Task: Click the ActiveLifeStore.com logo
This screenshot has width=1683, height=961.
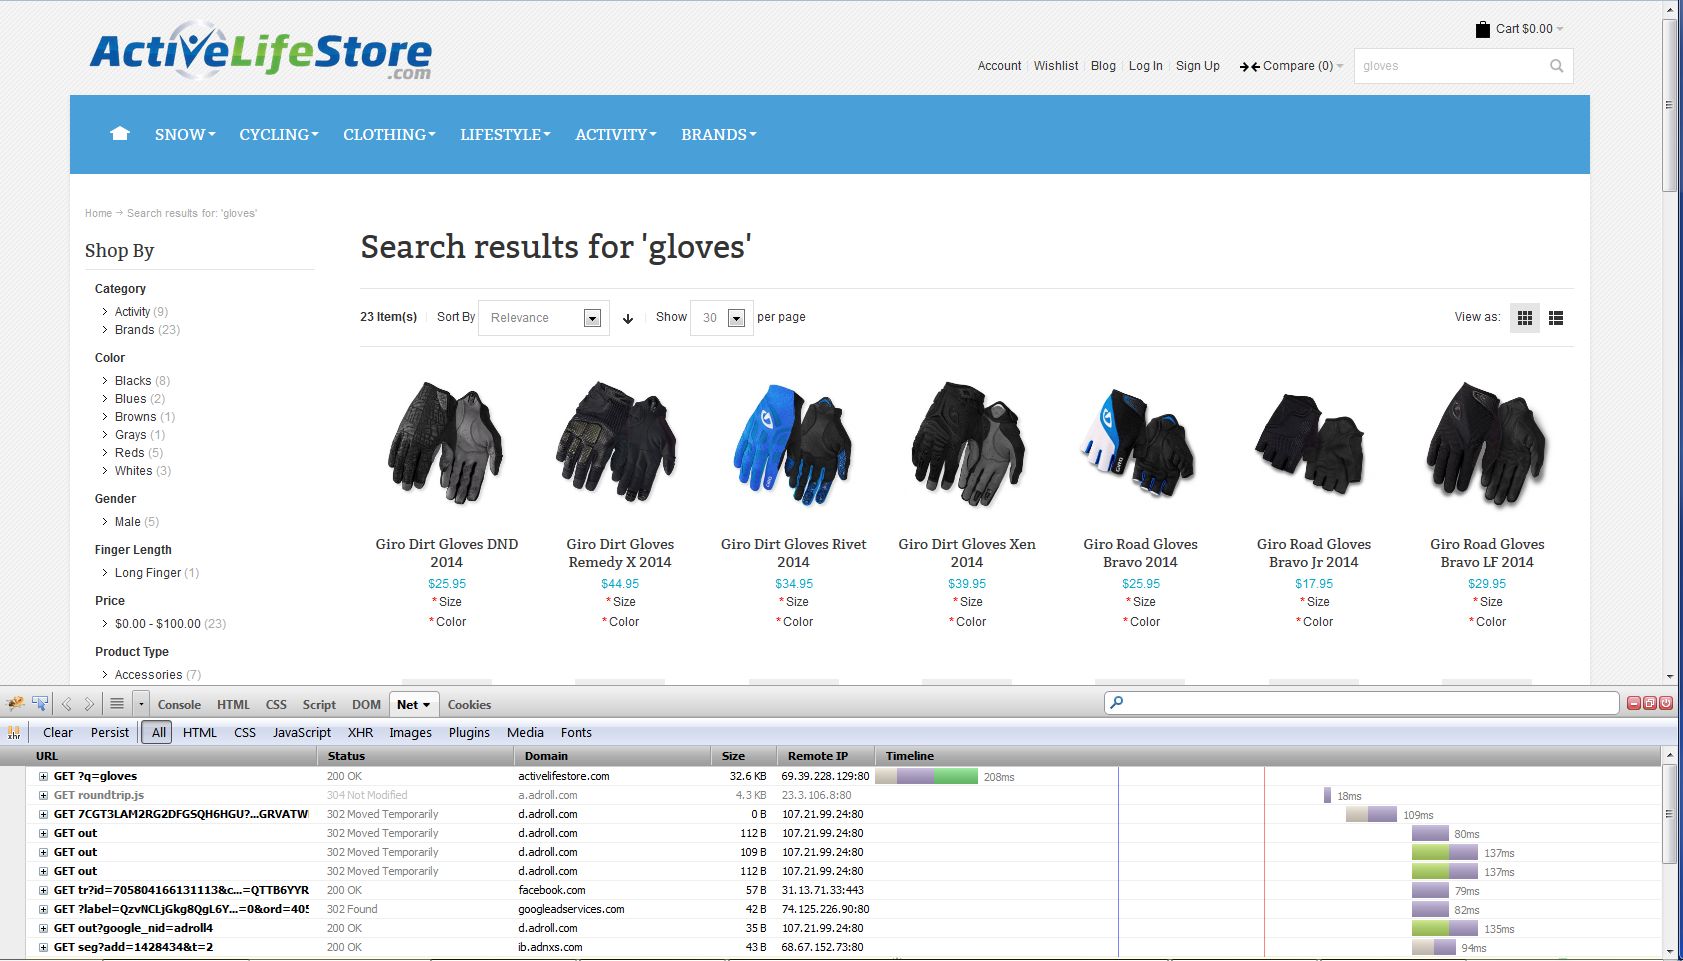Action: pyautogui.click(x=262, y=50)
